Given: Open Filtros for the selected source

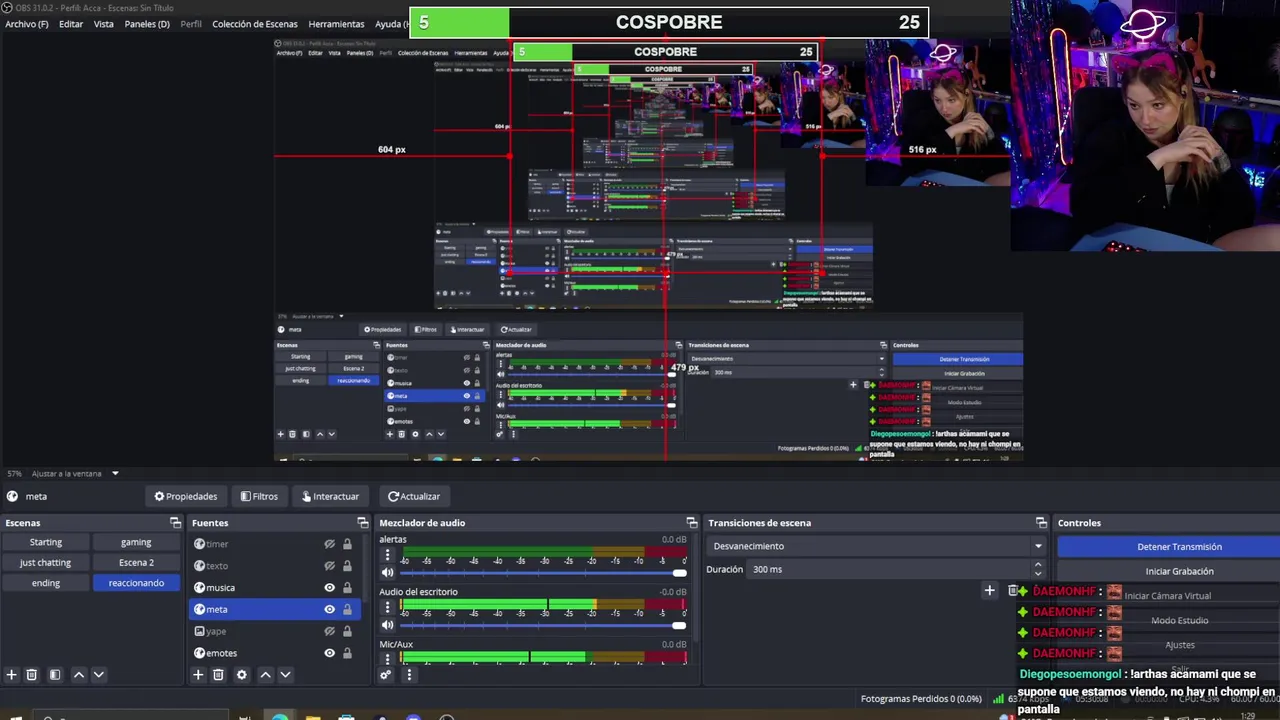Looking at the screenshot, I should pos(259,496).
